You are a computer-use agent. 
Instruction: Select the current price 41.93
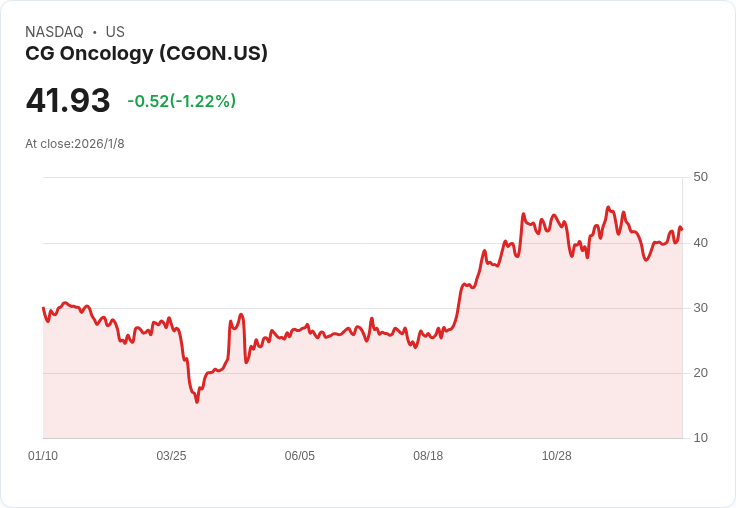tap(68, 100)
